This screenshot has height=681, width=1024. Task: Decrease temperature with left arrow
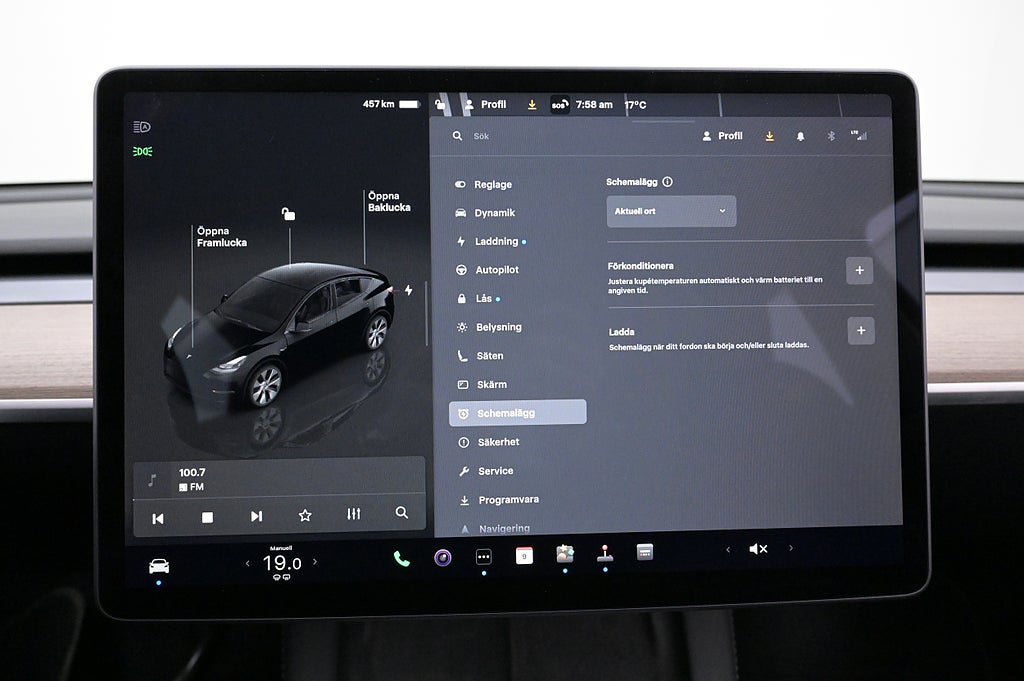coord(248,563)
